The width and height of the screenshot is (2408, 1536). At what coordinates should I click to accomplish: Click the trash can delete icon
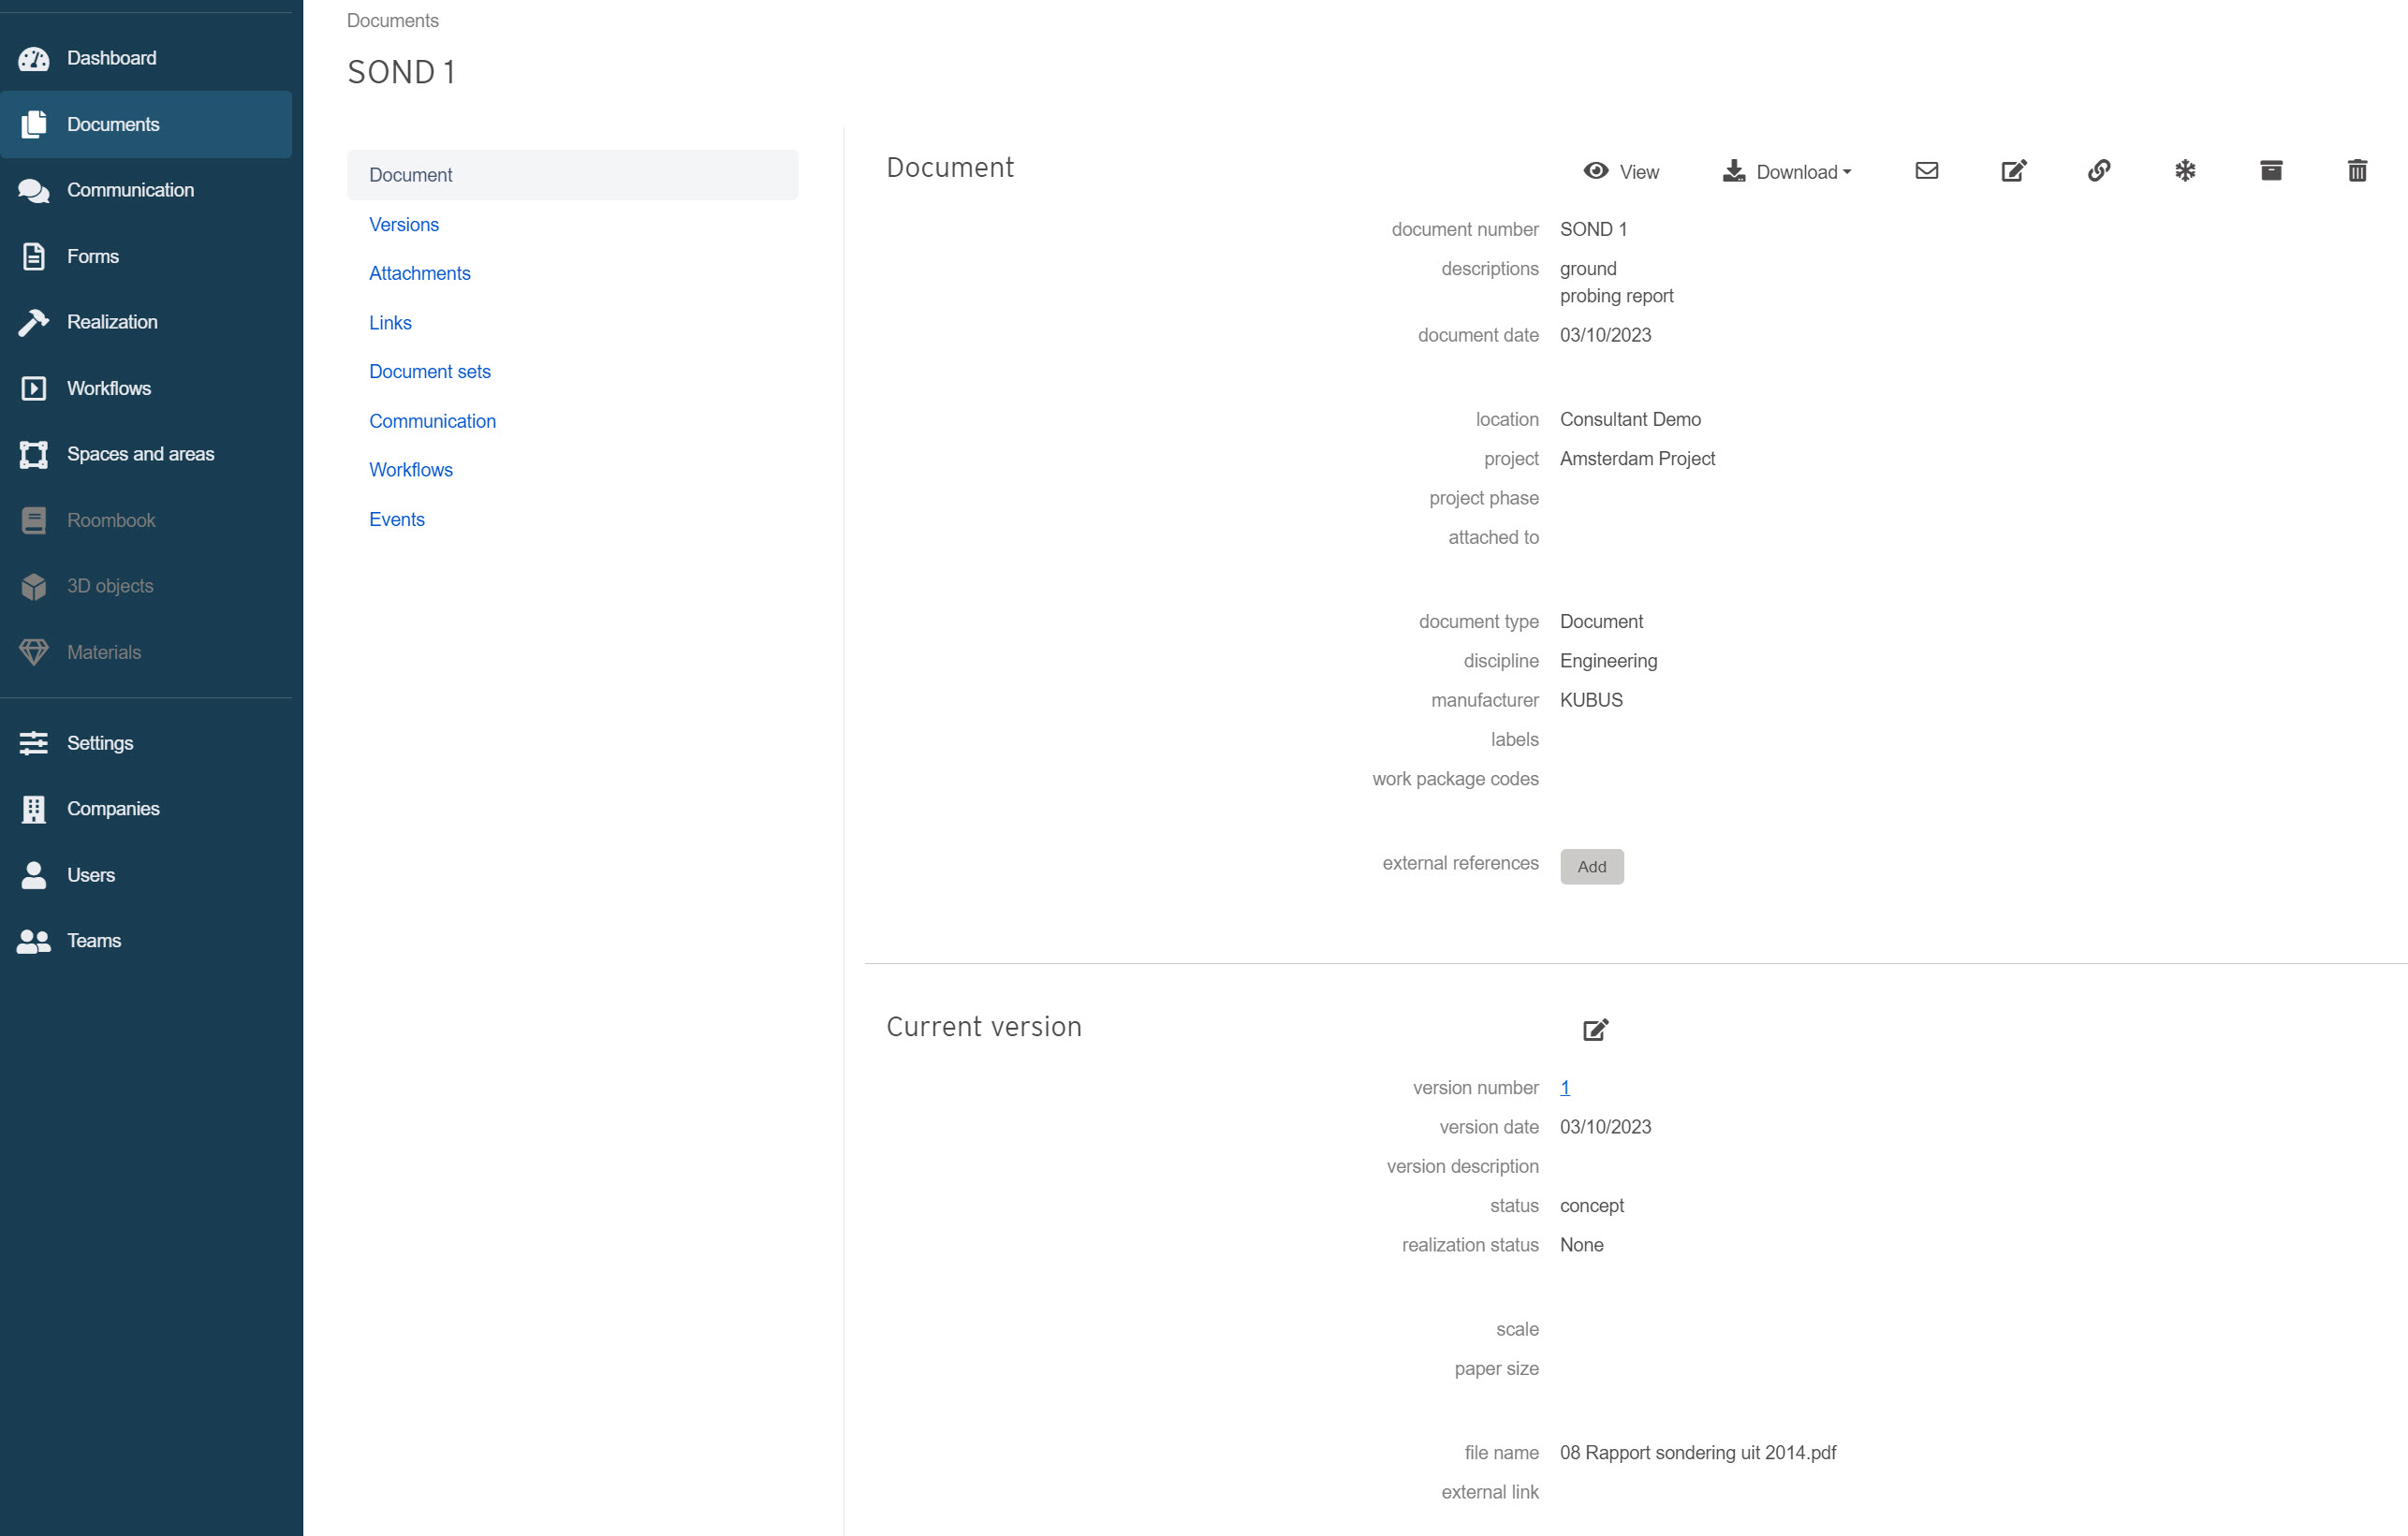click(x=2357, y=171)
